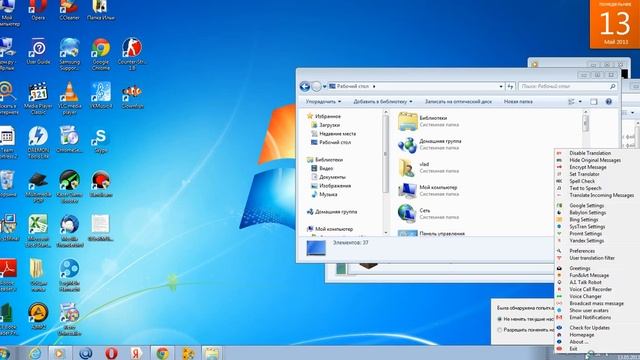Open Internet Explorer from the taskbar
This screenshot has height=360, width=640.
(x=35, y=353)
